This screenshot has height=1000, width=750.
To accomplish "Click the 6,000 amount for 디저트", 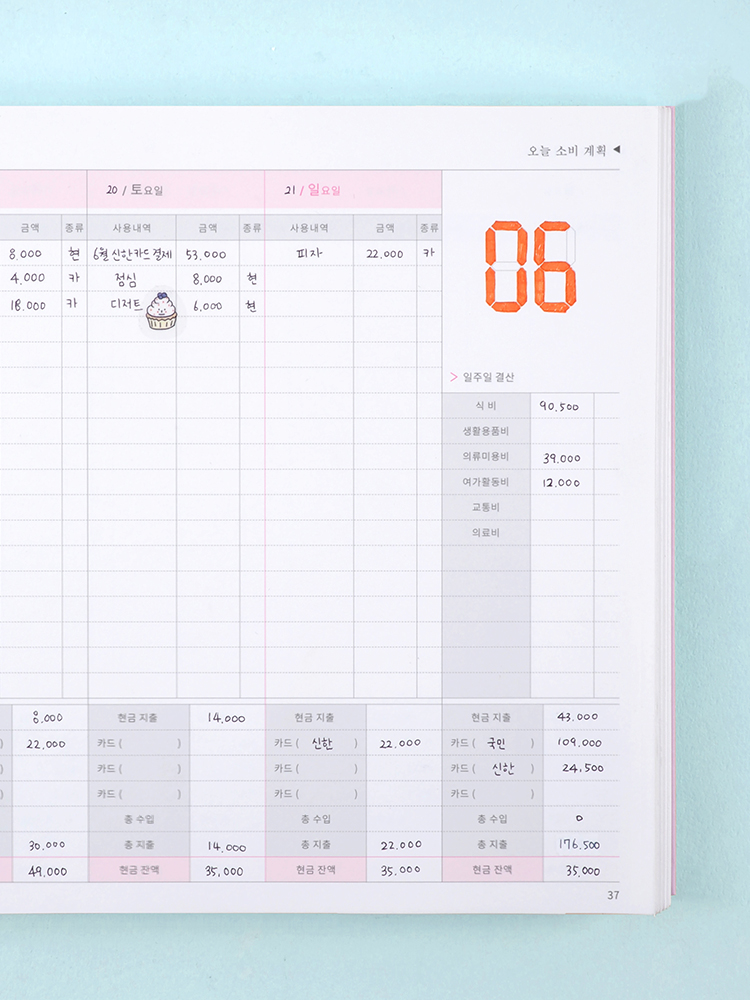I will tap(208, 306).
